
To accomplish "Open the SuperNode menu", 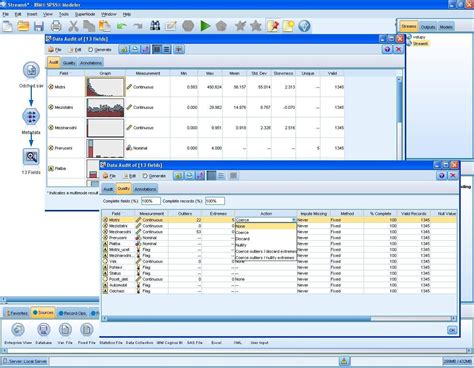I will point(85,14).
